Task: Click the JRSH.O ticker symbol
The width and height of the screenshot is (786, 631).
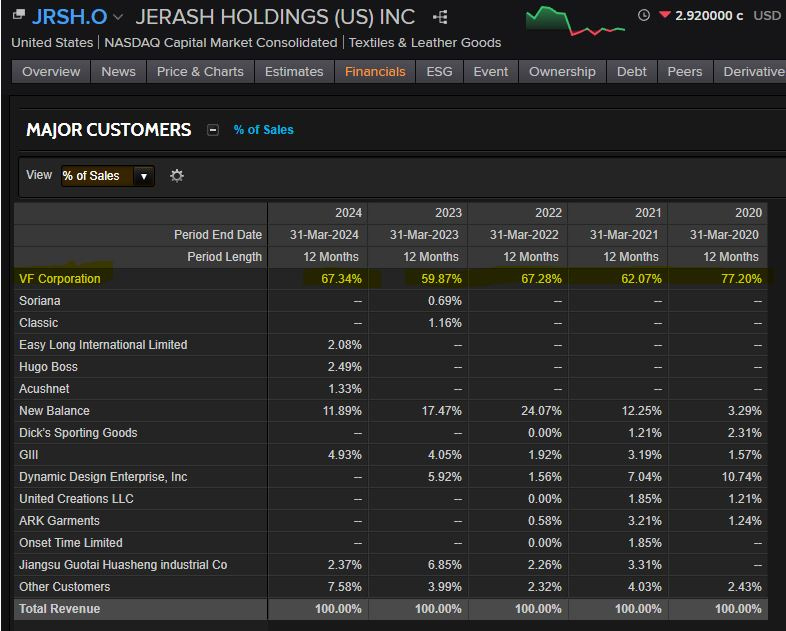Action: [x=70, y=17]
